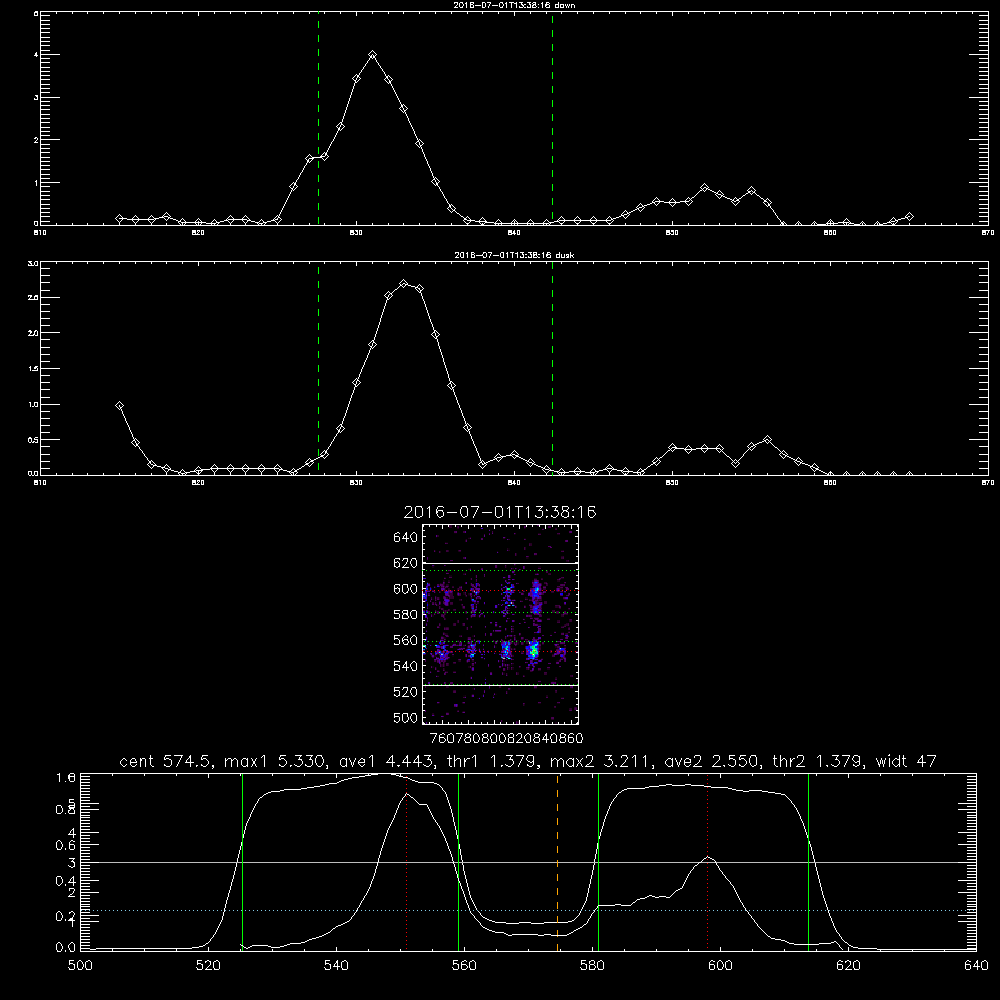Click the x-axis label '500' on the bottom plot
This screenshot has height=1000, width=1000.
pos(80,966)
